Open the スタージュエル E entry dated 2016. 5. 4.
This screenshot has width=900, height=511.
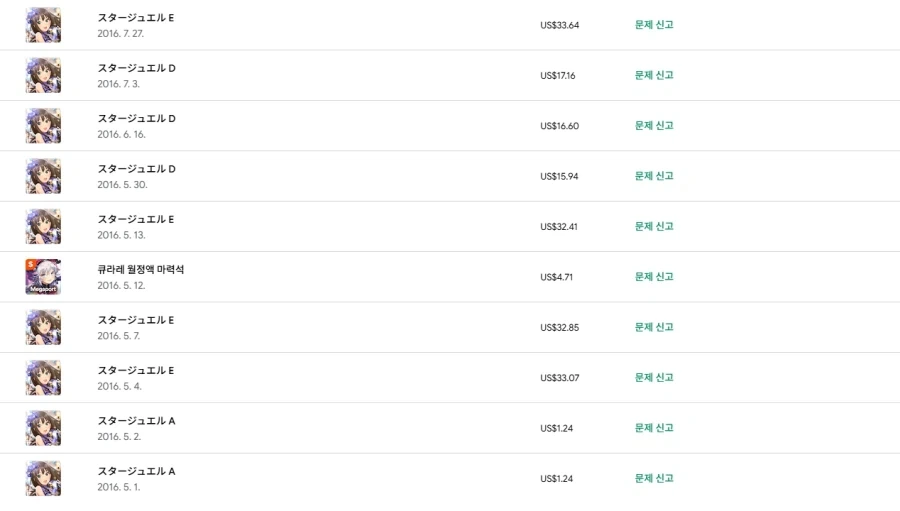click(x=135, y=370)
